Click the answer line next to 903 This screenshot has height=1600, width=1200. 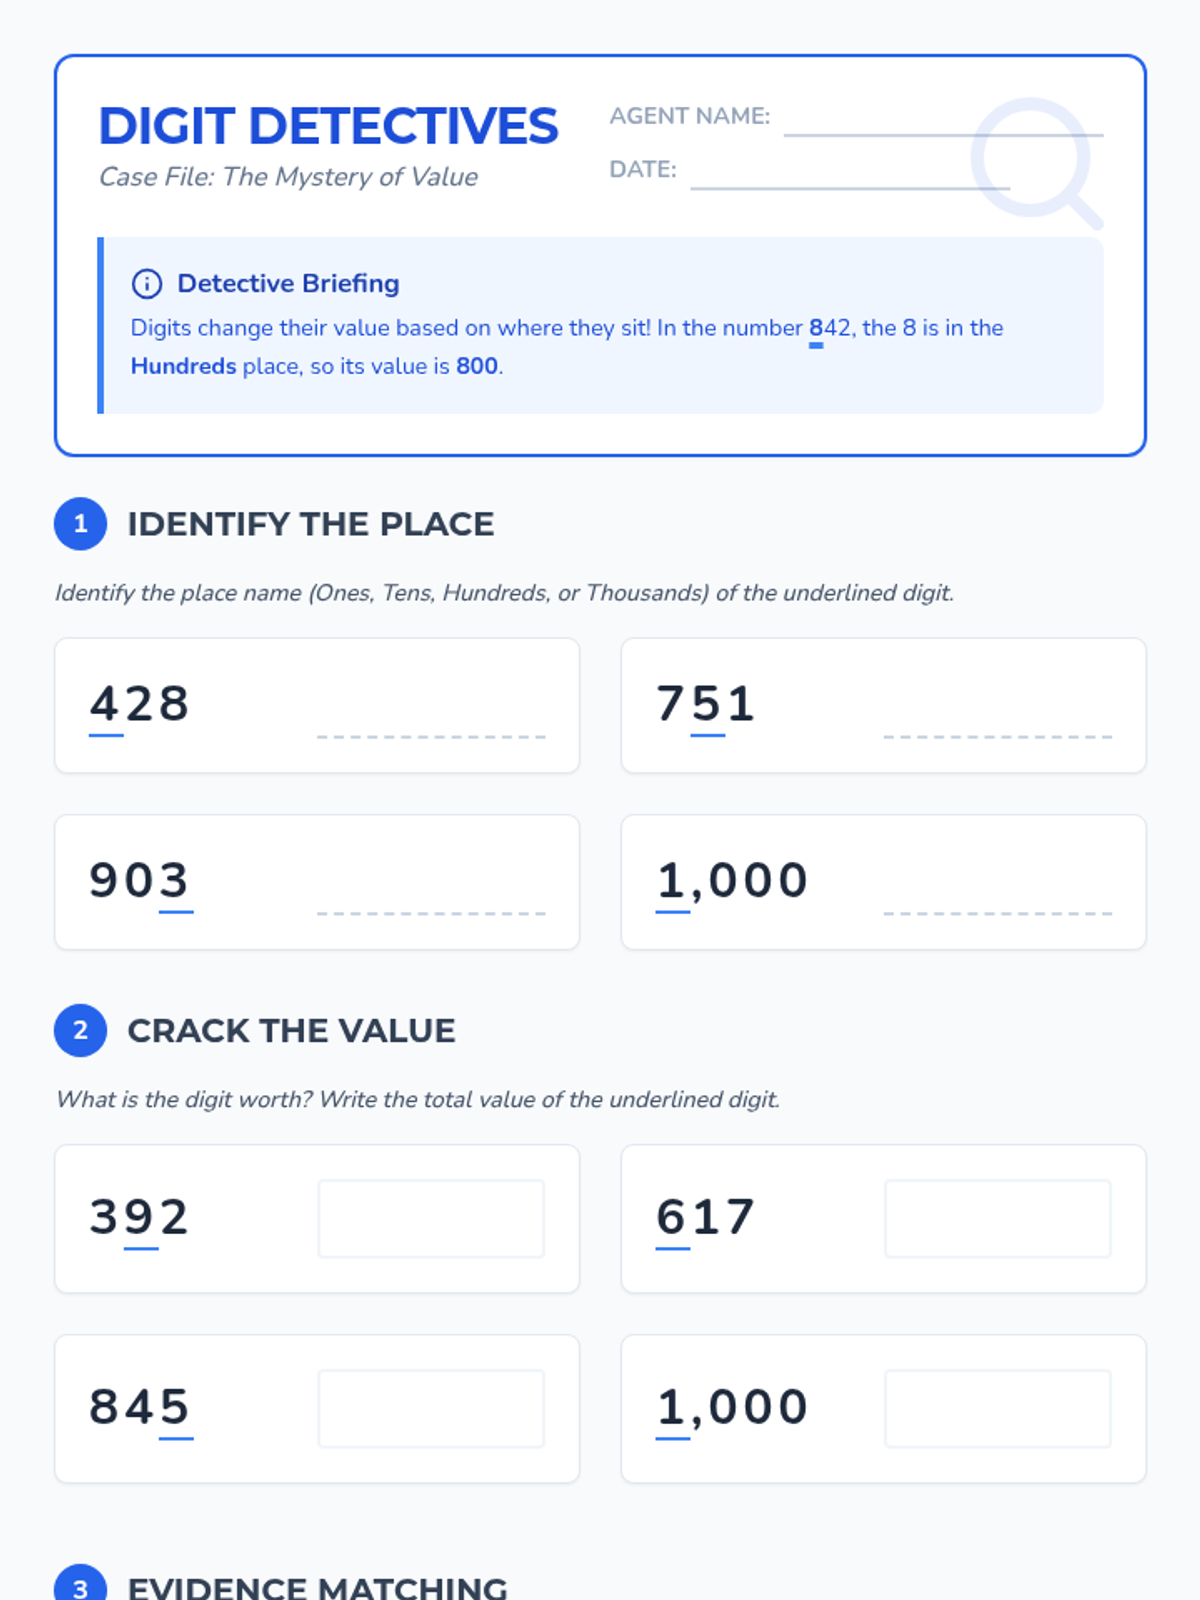coord(431,913)
